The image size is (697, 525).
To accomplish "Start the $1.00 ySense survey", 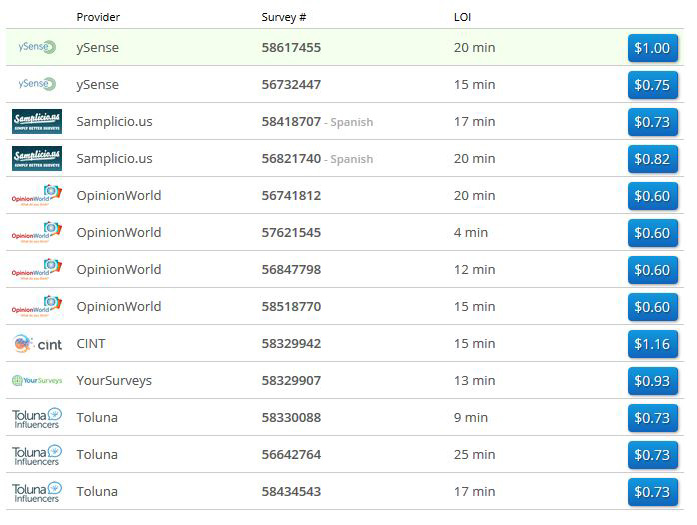I will [x=652, y=48].
